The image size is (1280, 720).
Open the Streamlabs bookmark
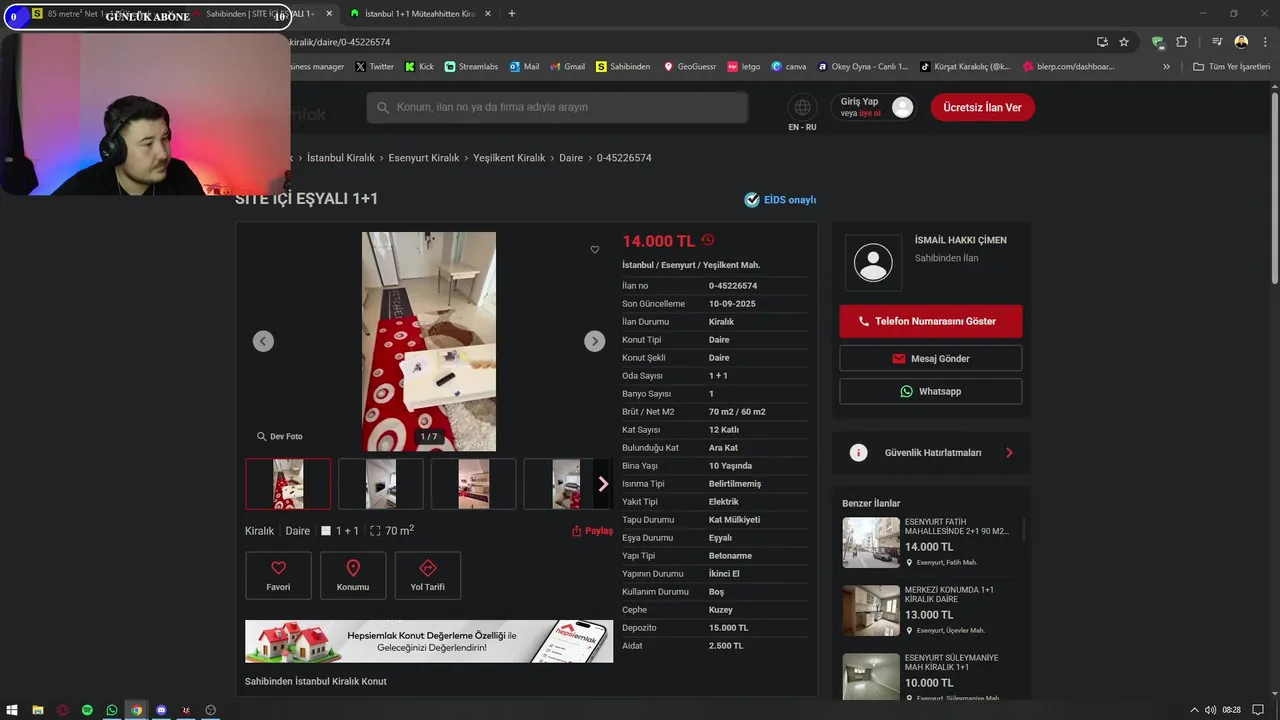click(x=471, y=66)
